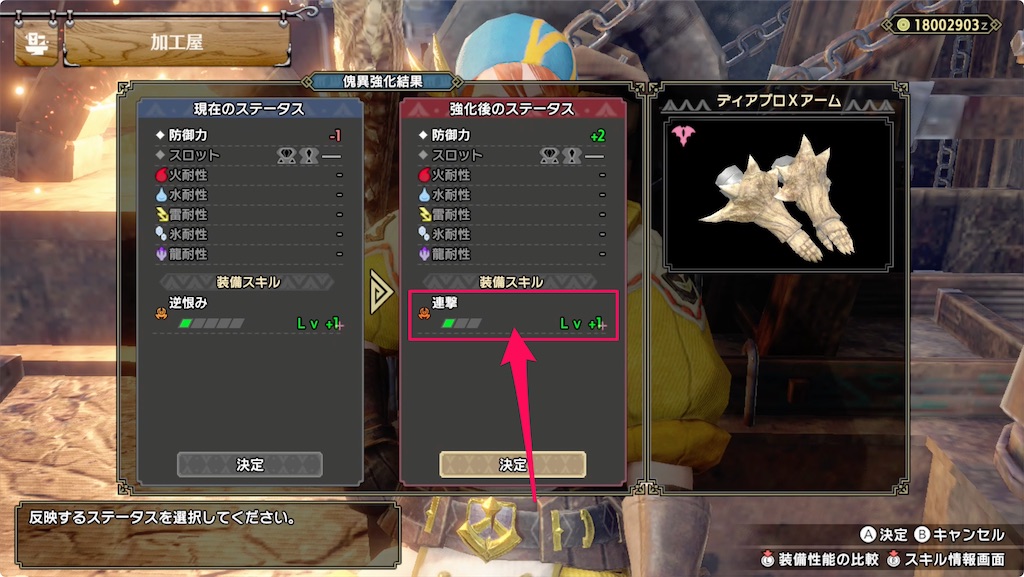Confirm the current status with its 決定 button
Screen dimensions: 1024x577
coord(249,464)
